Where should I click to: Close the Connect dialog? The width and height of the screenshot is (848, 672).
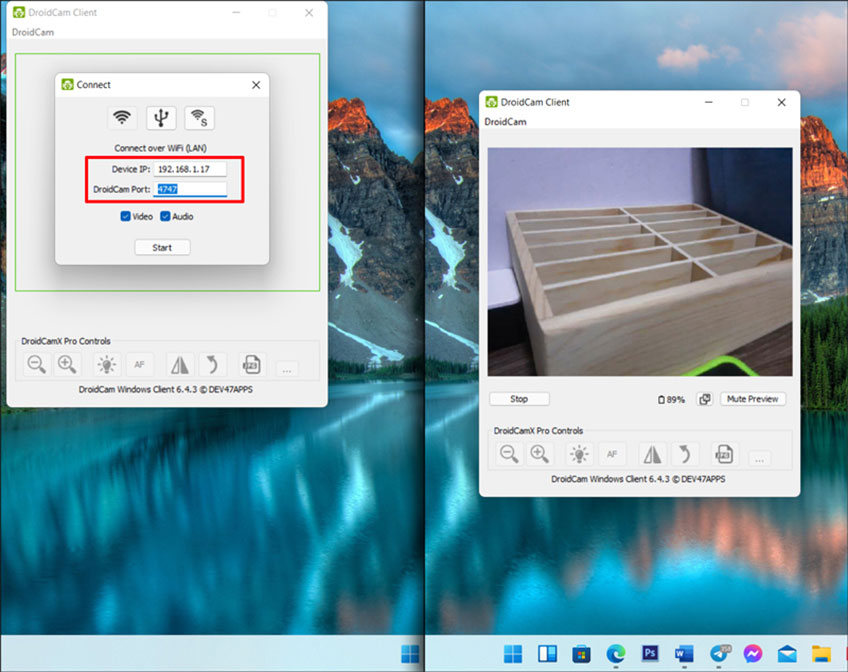coord(256,85)
